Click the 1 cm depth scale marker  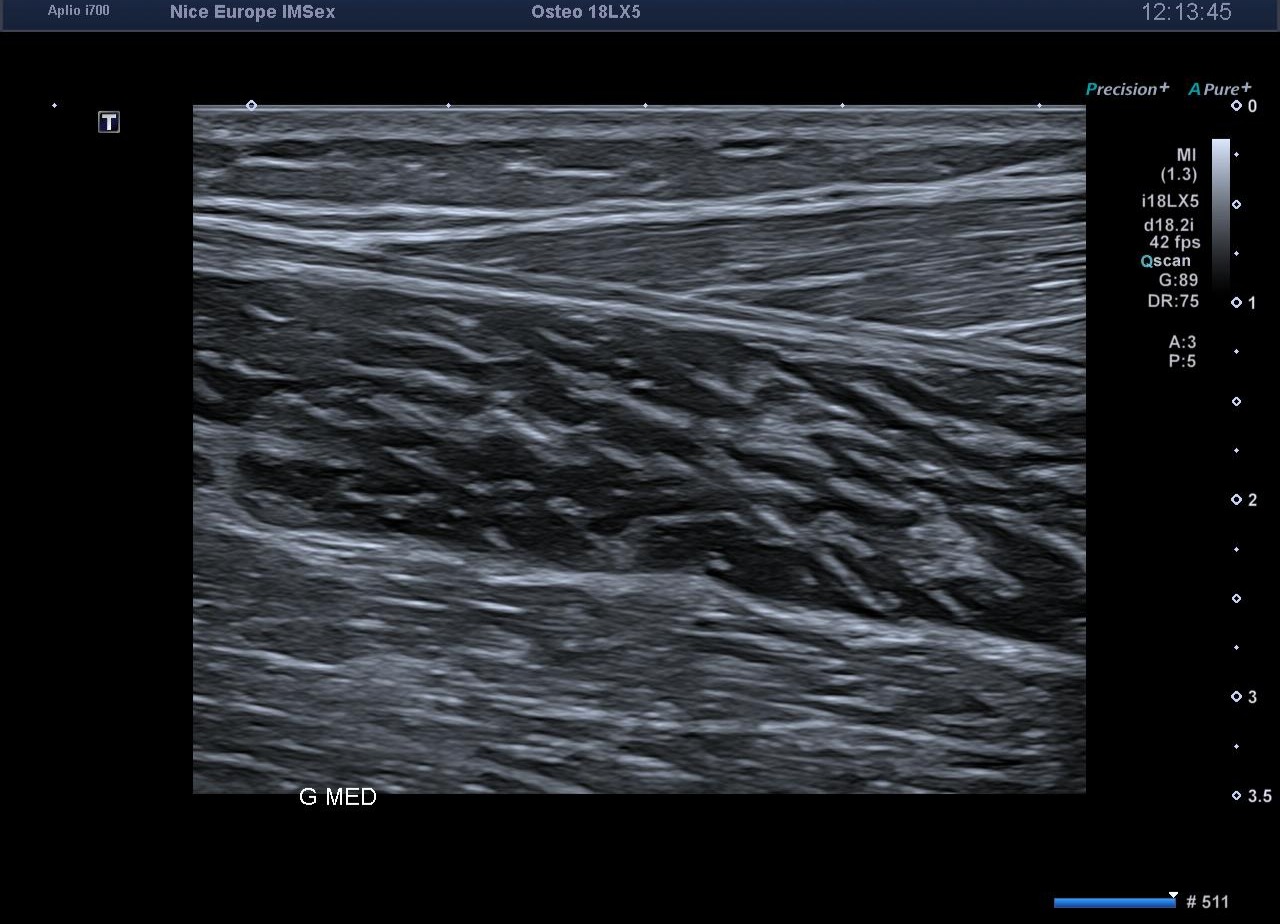pyautogui.click(x=1243, y=303)
